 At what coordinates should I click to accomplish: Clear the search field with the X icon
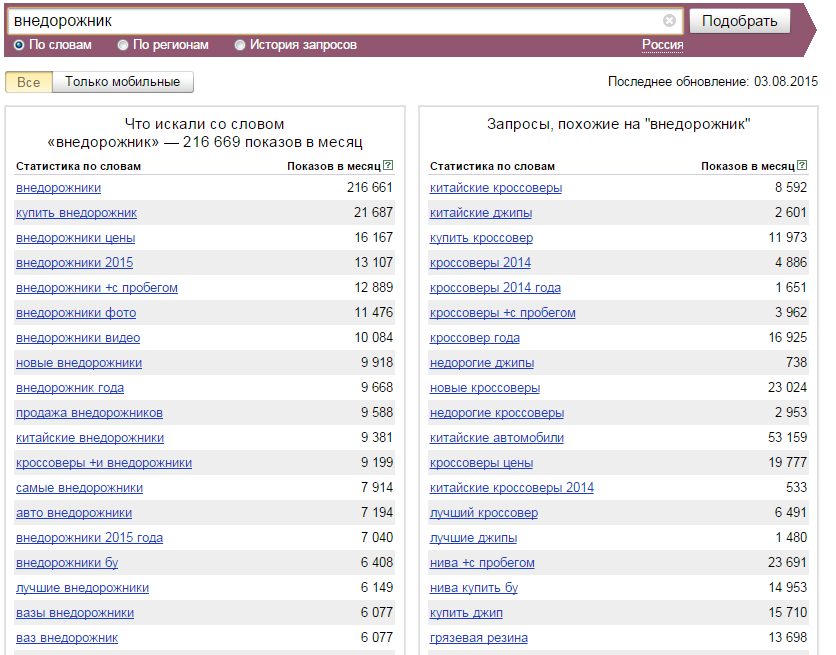coord(669,20)
